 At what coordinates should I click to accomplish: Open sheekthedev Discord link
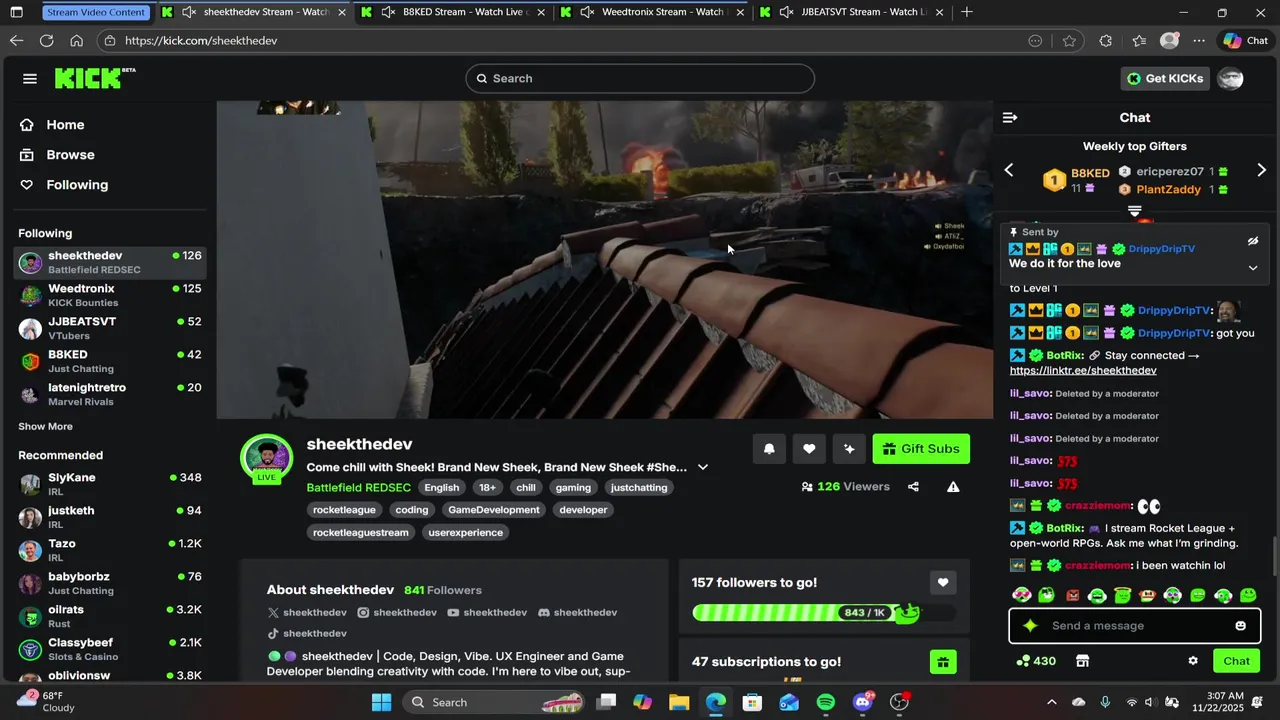tap(577, 613)
